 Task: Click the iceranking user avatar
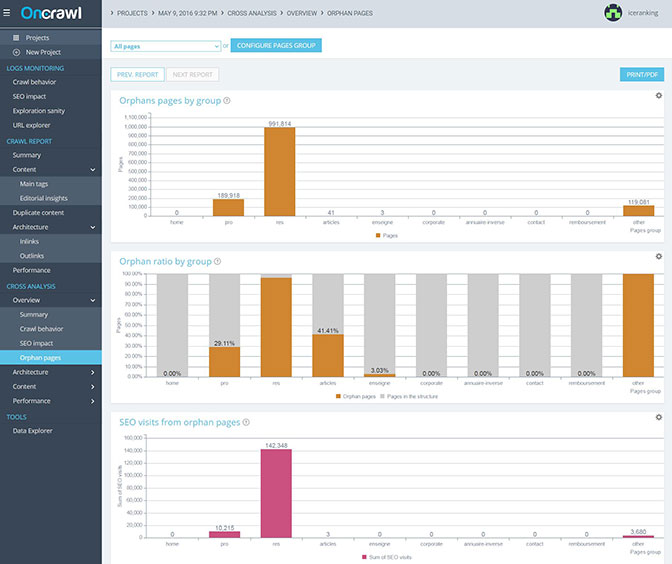613,13
